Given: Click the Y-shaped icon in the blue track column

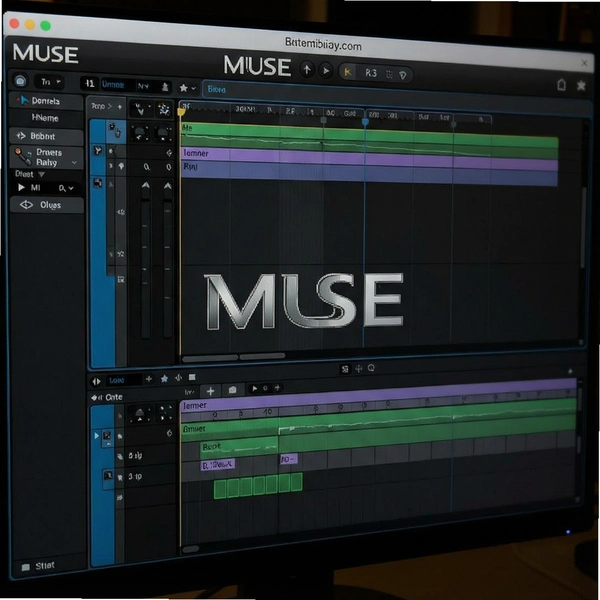Looking at the screenshot, I should 98,151.
